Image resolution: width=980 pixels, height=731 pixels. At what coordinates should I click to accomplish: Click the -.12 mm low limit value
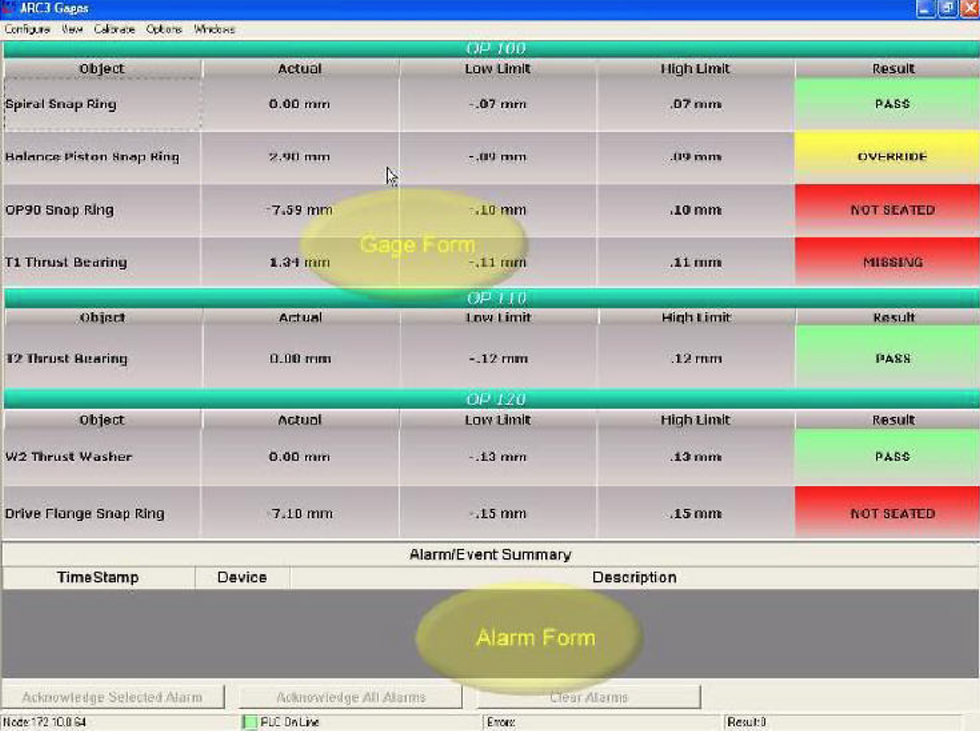click(x=498, y=359)
